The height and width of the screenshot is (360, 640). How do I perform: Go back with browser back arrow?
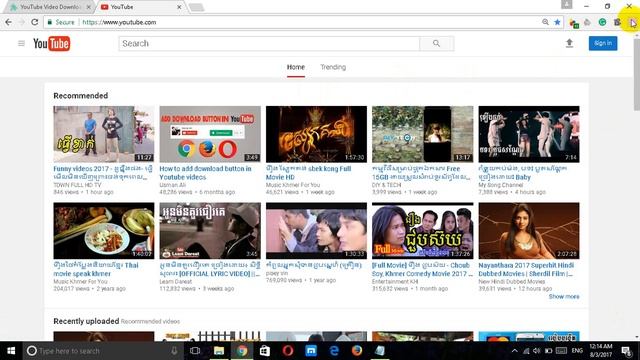(x=9, y=22)
